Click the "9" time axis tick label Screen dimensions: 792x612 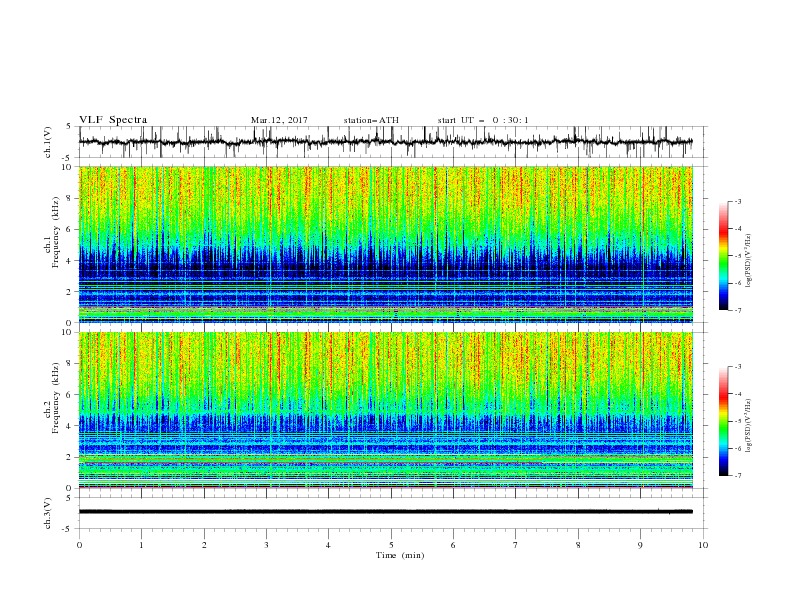[x=640, y=545]
